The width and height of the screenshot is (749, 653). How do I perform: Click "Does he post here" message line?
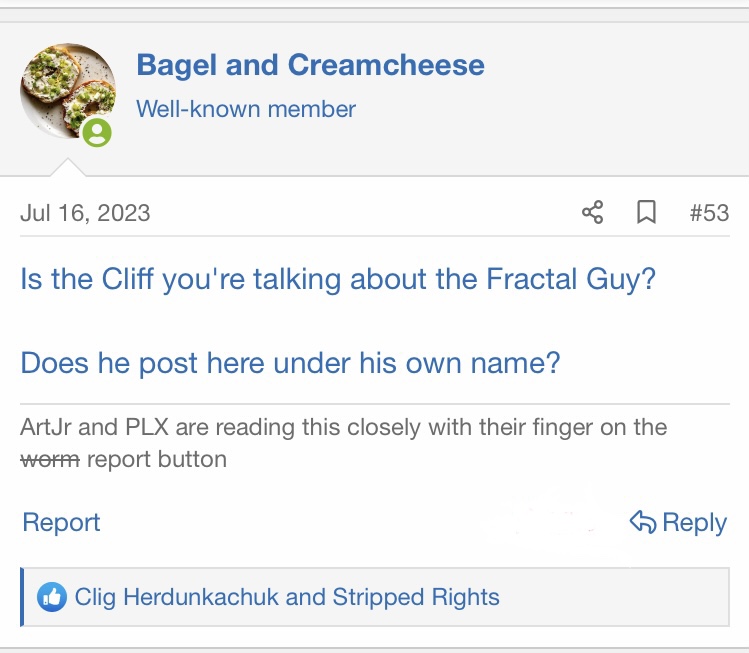pyautogui.click(x=290, y=362)
